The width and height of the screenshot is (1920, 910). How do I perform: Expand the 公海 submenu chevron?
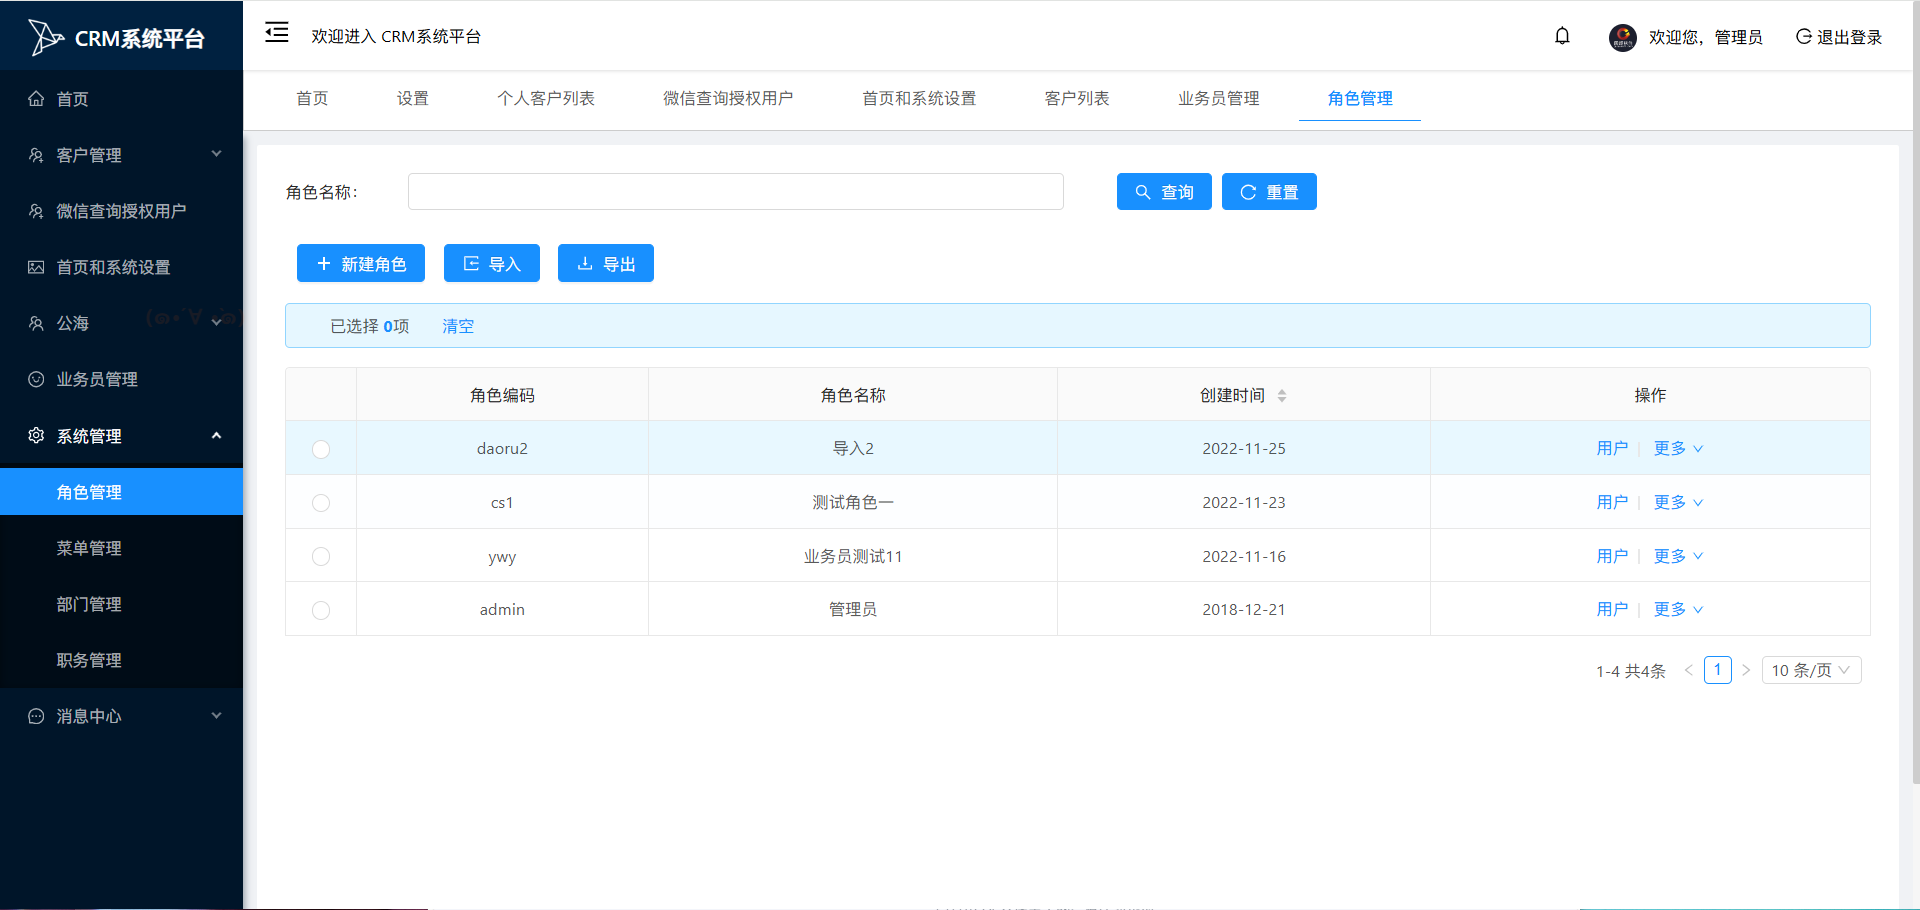(x=216, y=322)
